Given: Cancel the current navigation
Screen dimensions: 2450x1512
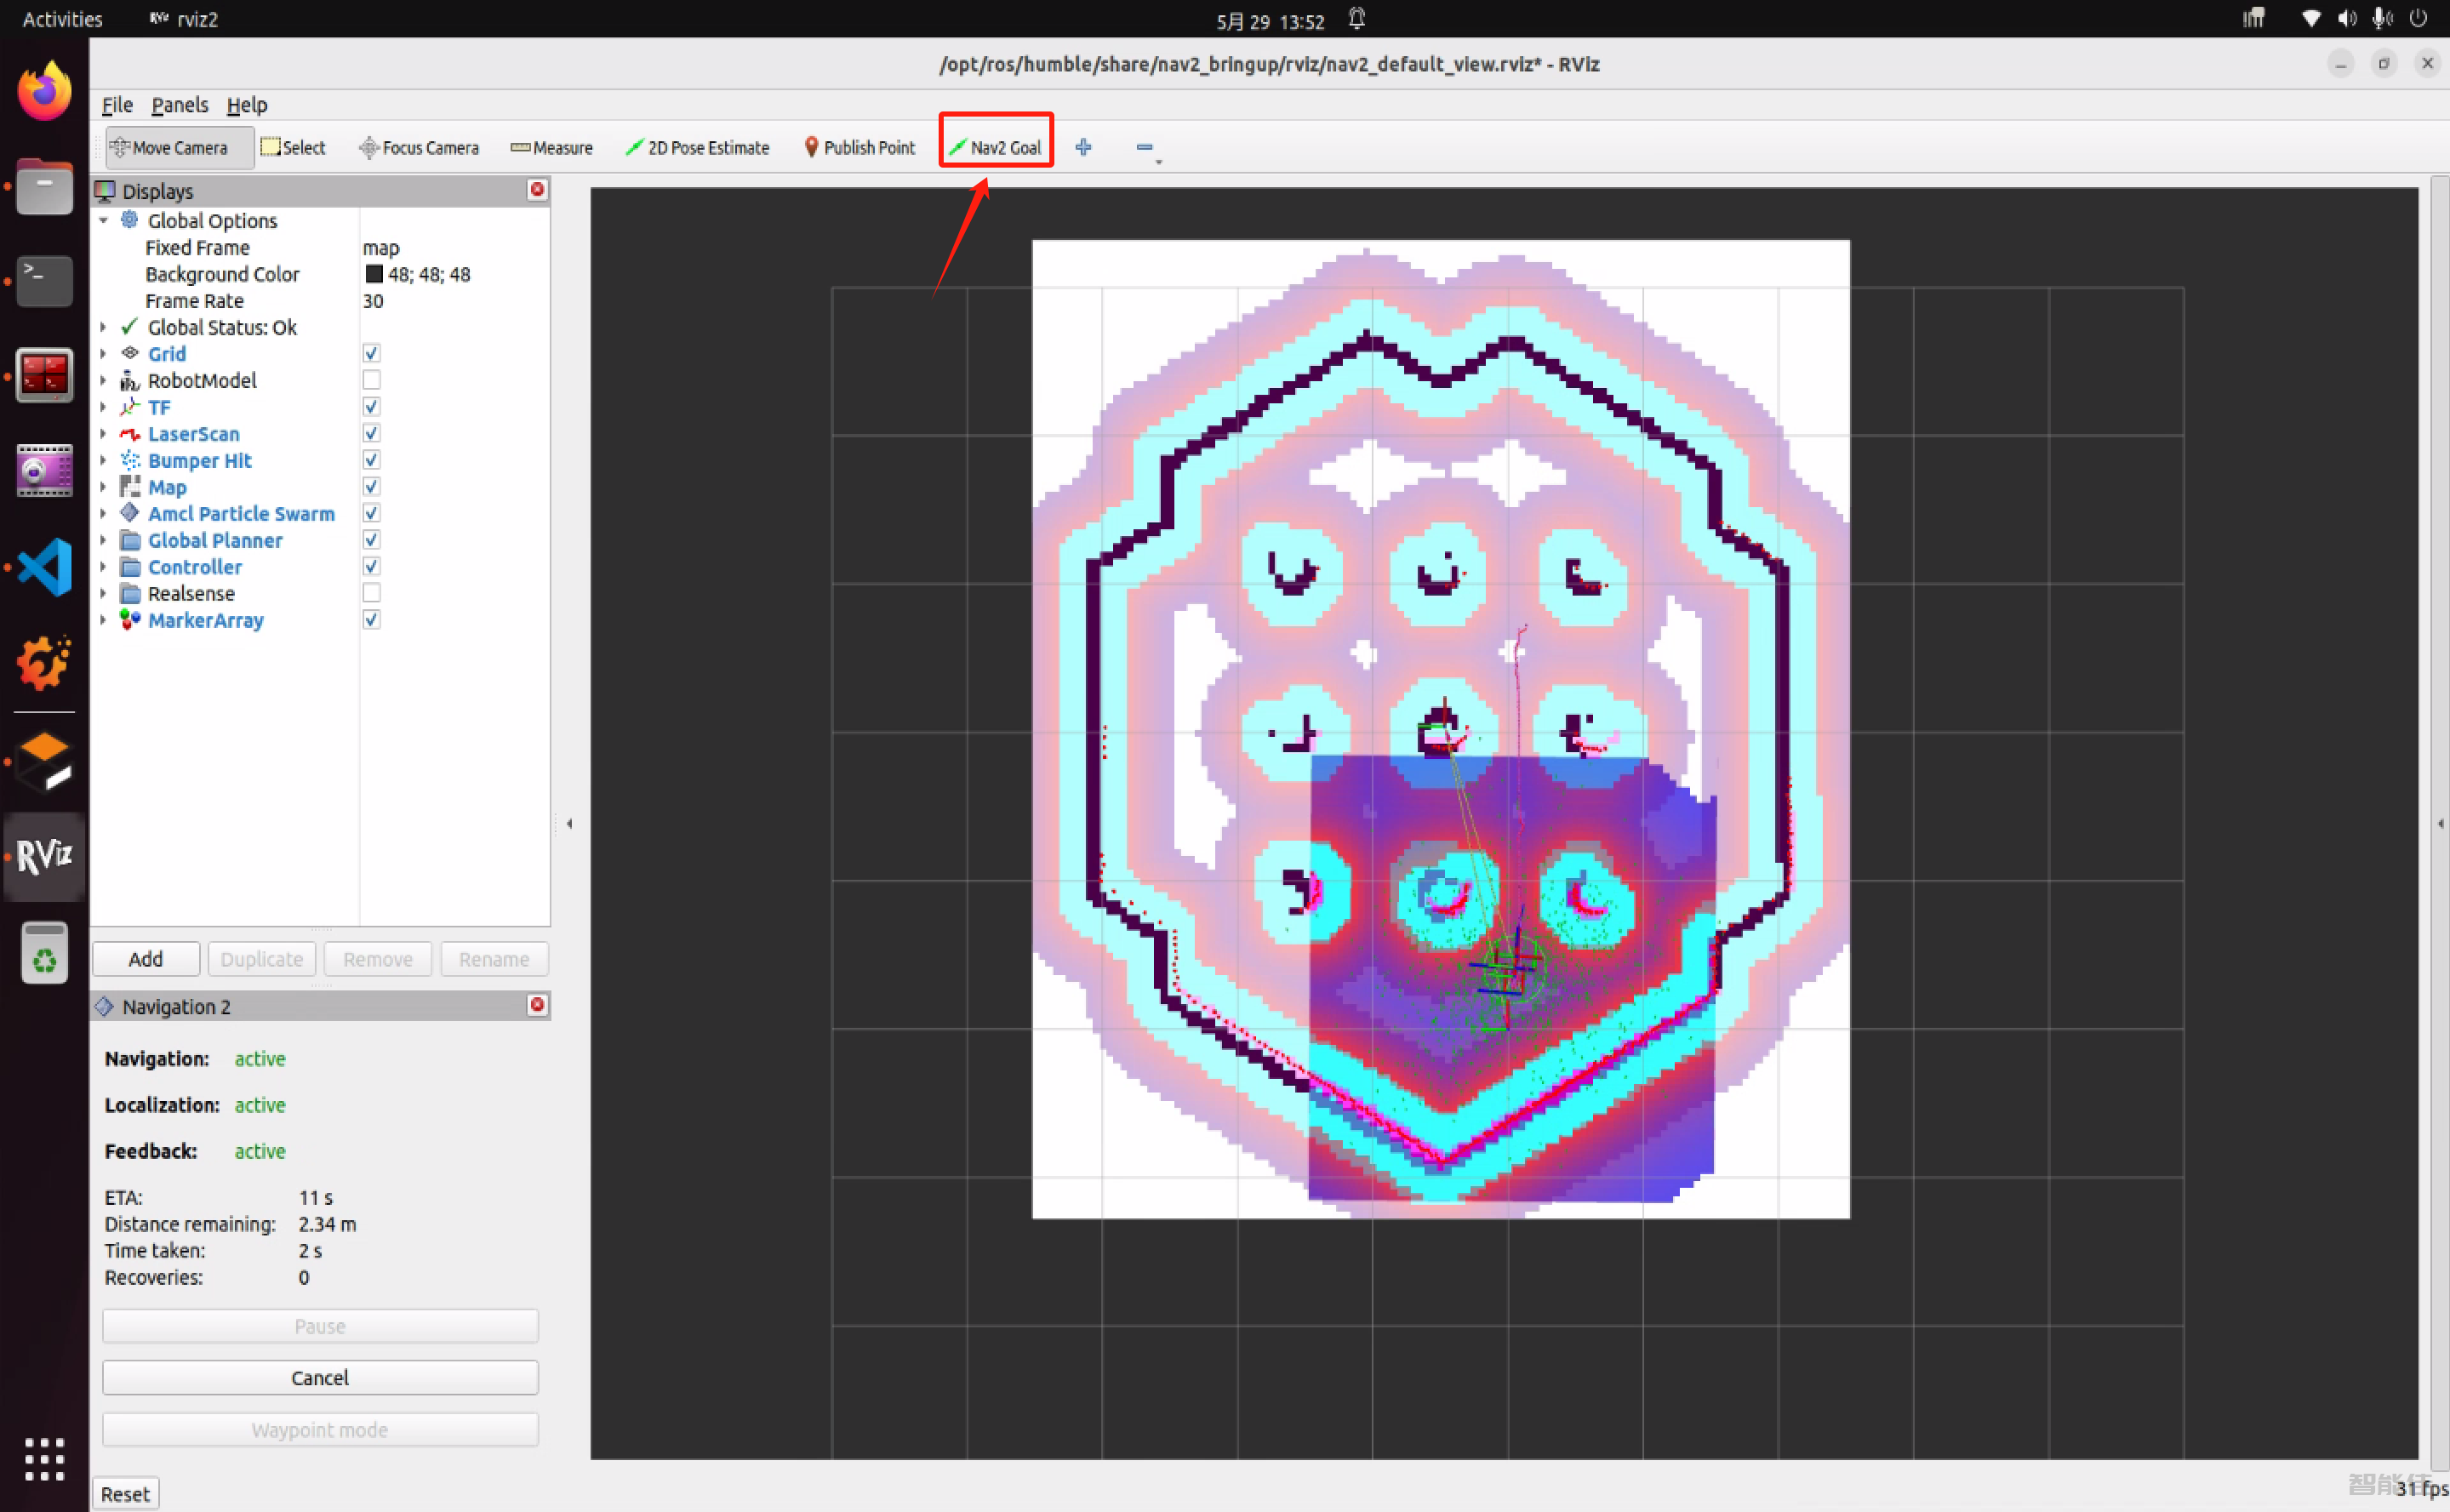Looking at the screenshot, I should click(320, 1377).
